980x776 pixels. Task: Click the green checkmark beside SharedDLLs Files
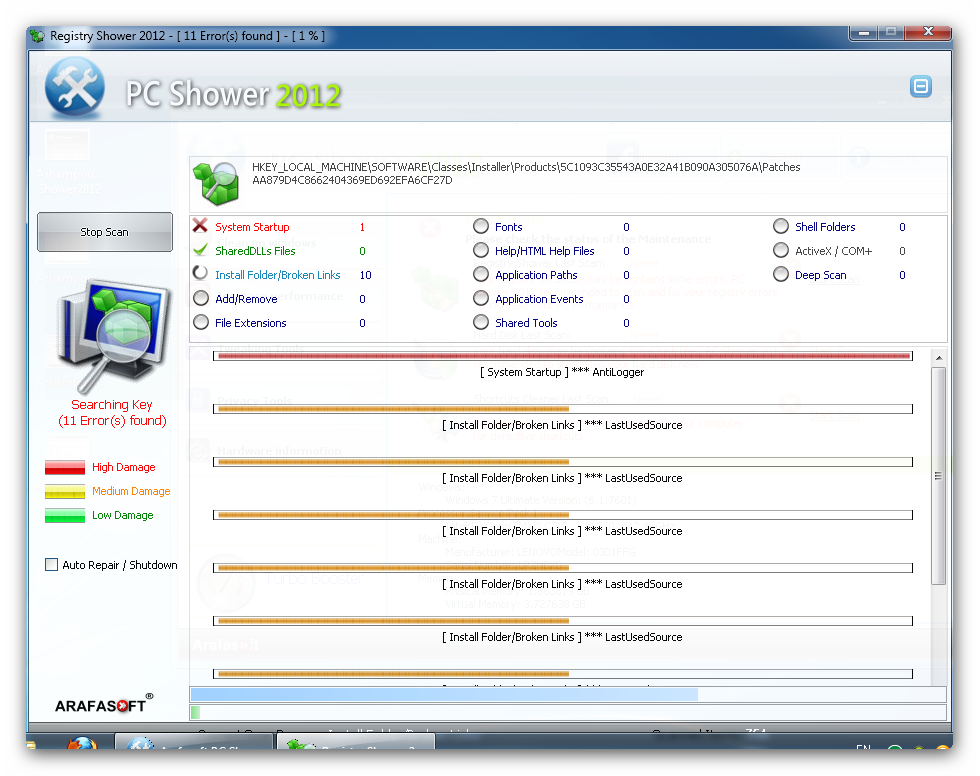(201, 250)
